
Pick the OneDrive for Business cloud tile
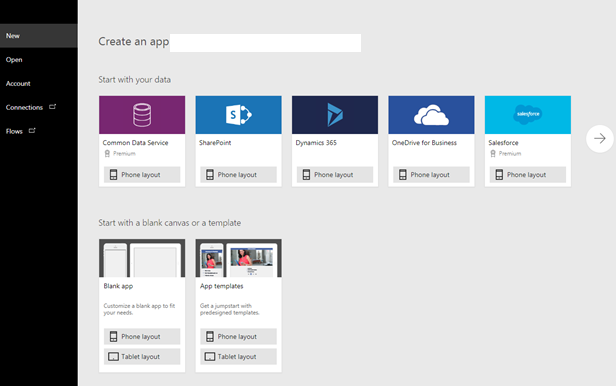click(431, 115)
